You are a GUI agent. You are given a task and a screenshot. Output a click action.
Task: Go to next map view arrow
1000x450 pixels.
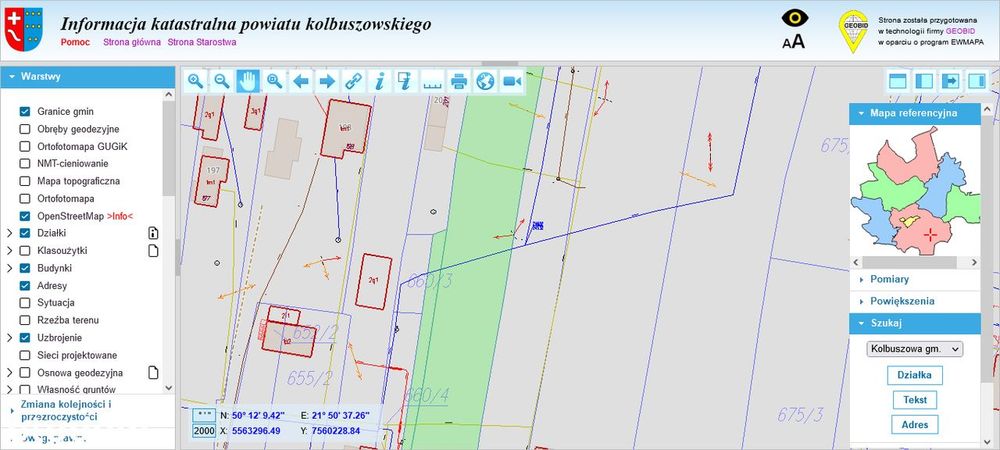327,81
